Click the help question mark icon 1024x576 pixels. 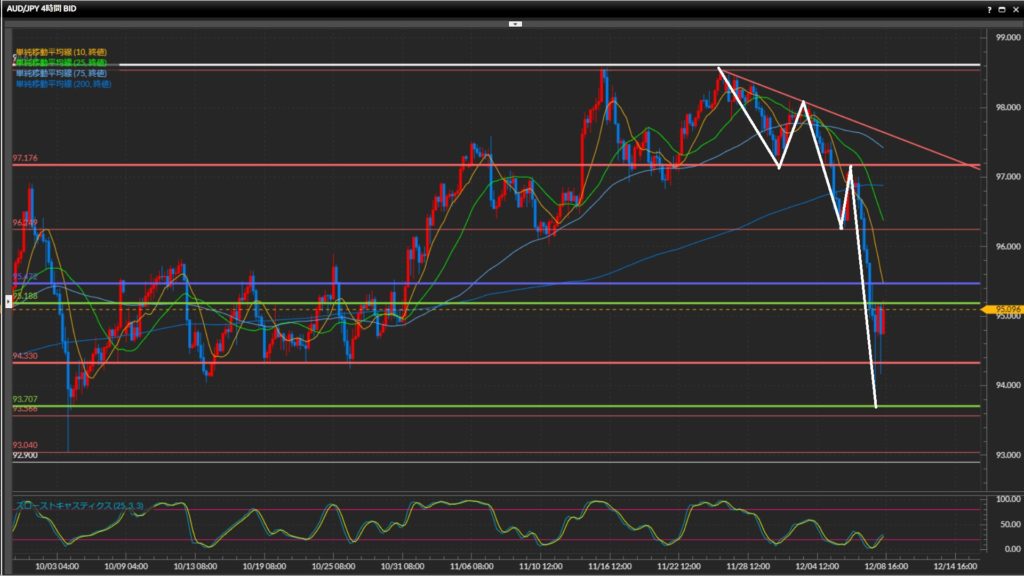(990, 8)
